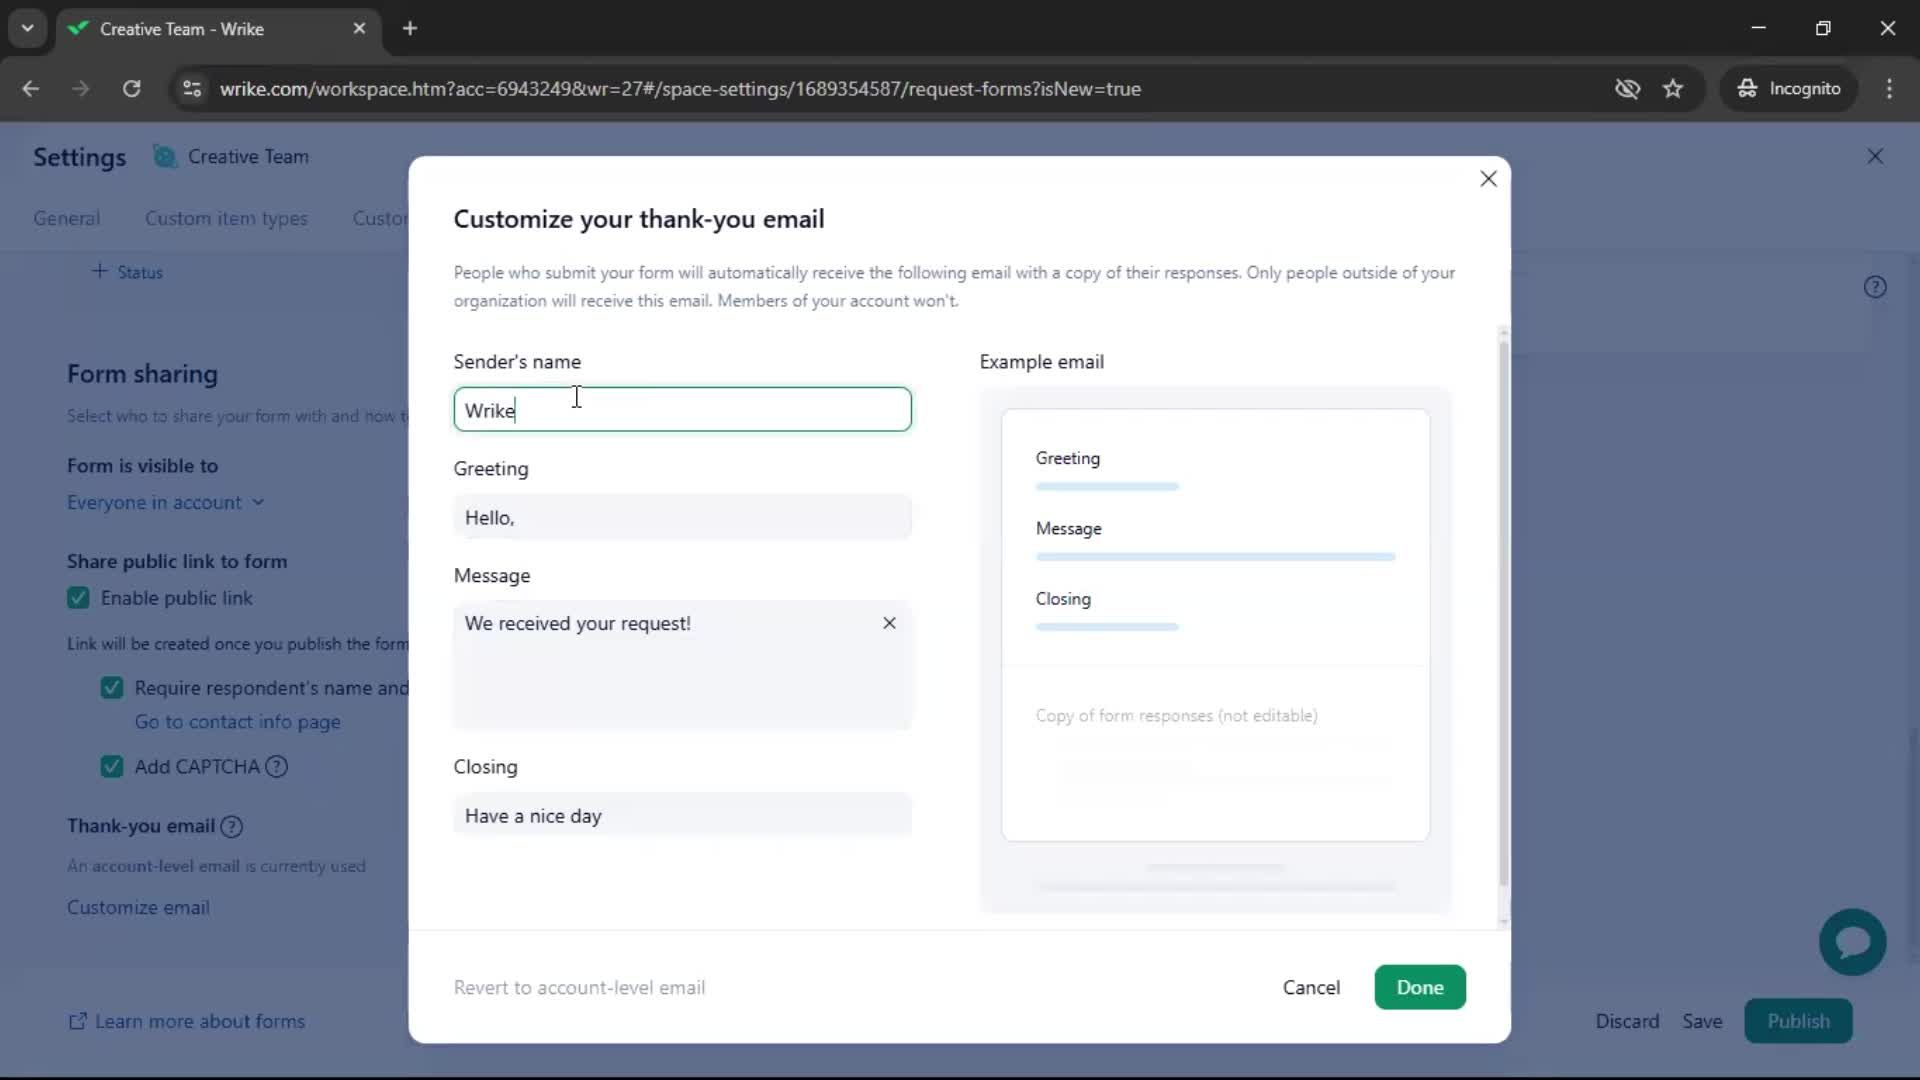Minimize the browser window
Viewport: 1920px width, 1080px height.
click(x=1759, y=28)
